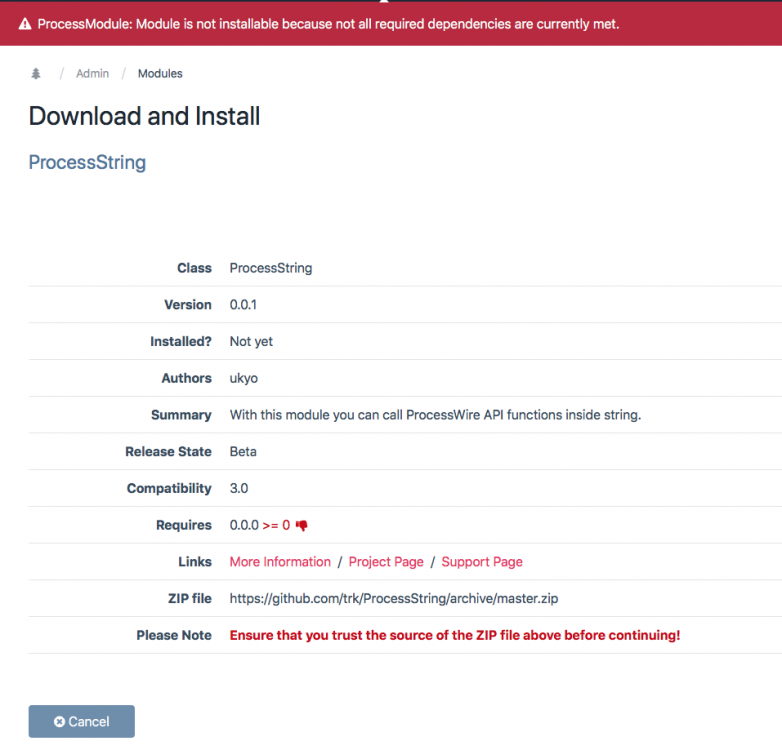Screen dimensions: 782x750
Task: Open the More Information link
Action: (x=280, y=562)
